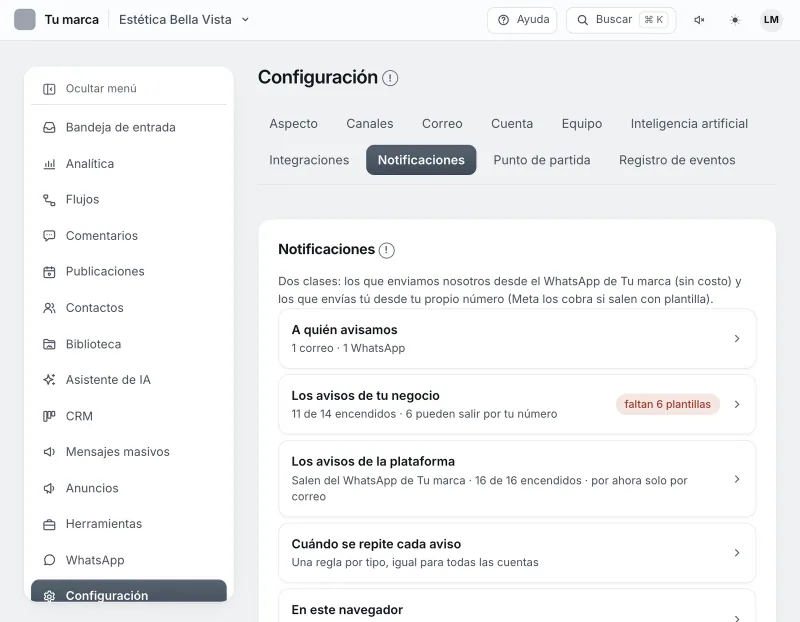Expand Los avisos de tu negocio chevron

(x=737, y=405)
